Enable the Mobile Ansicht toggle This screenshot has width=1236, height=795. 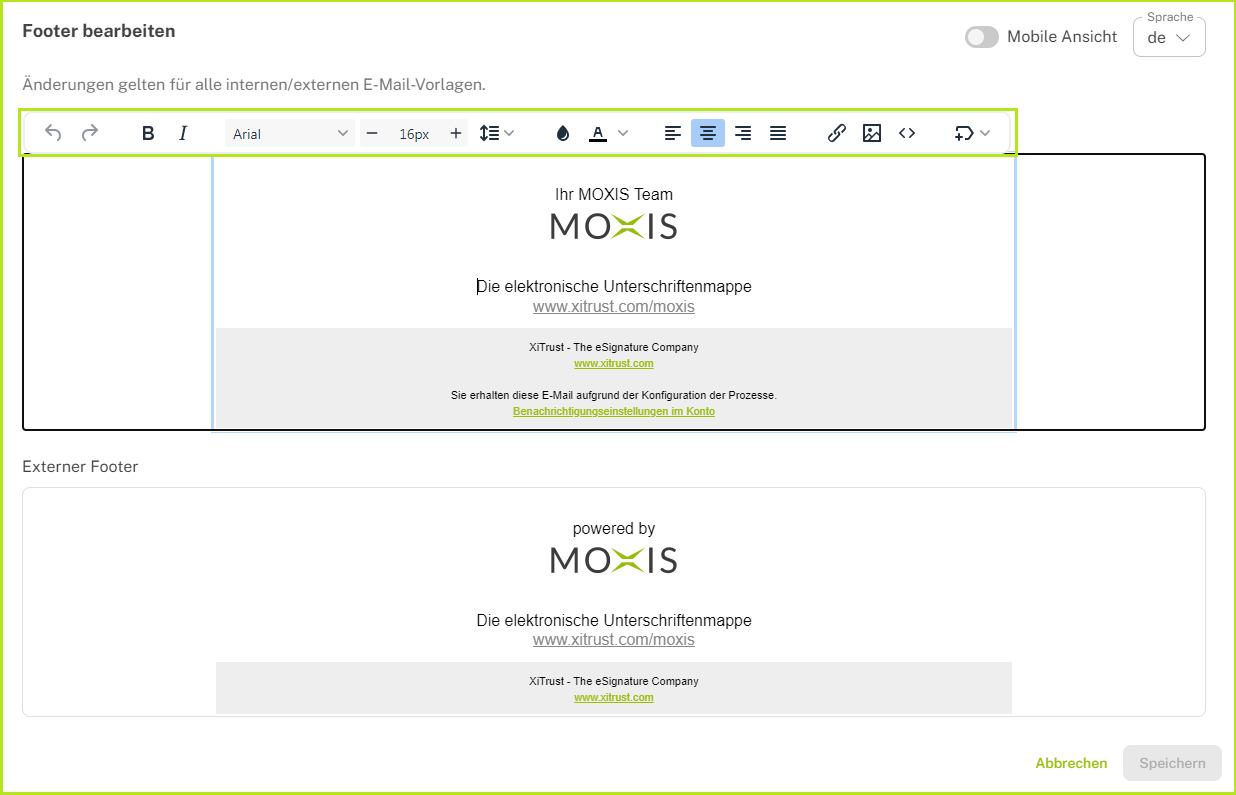tap(981, 37)
